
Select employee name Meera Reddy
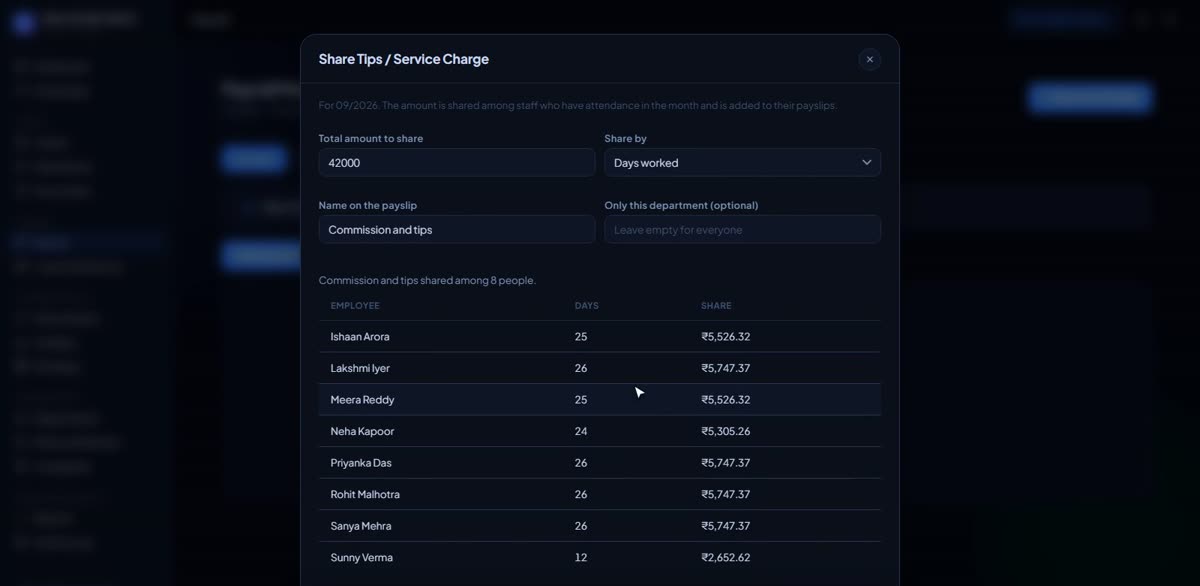tap(363, 400)
